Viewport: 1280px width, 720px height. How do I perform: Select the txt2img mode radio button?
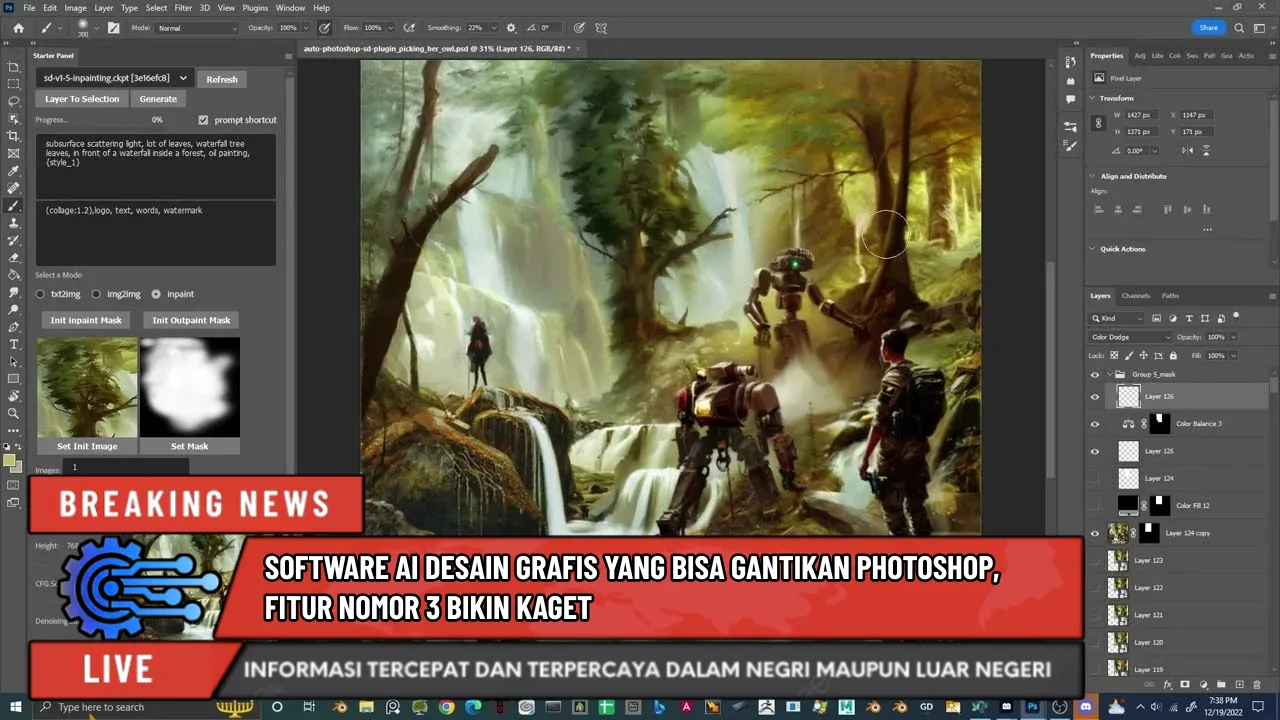(41, 295)
